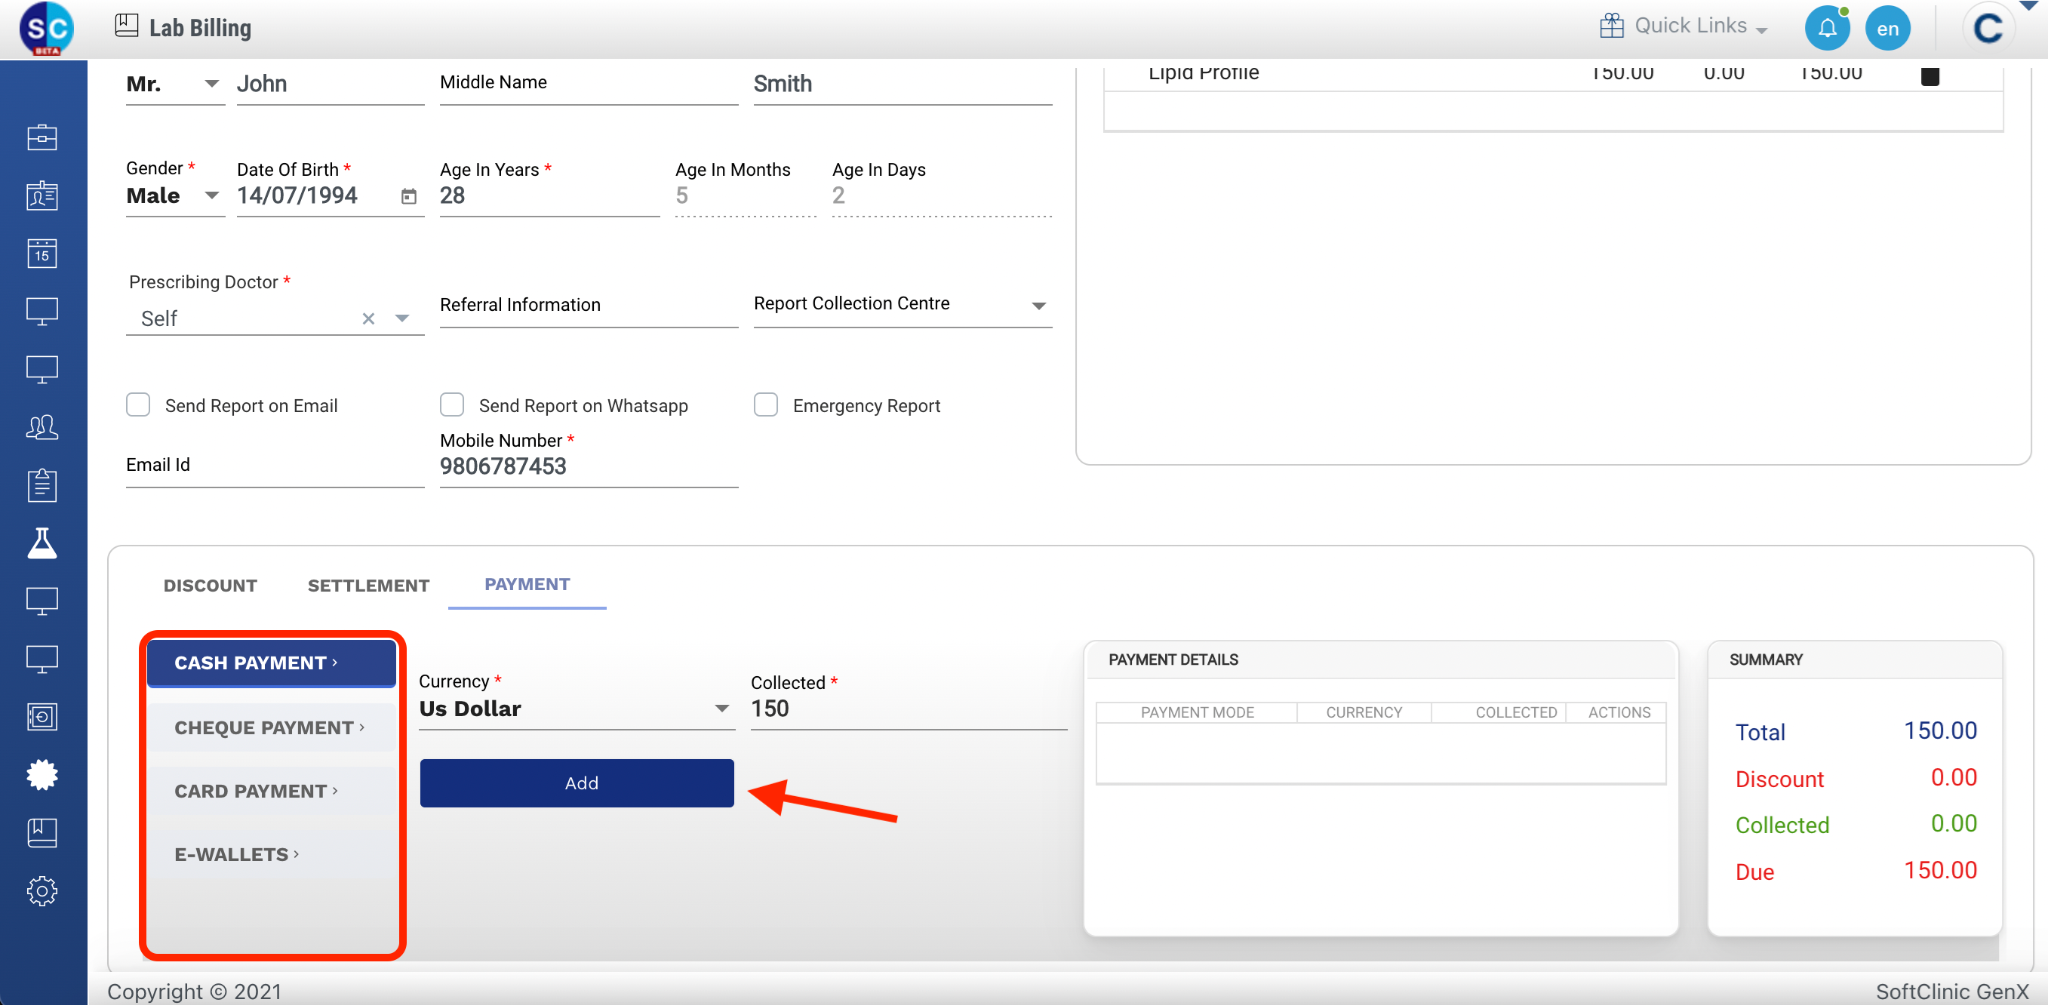Click the Mobile Number input field

click(588, 467)
